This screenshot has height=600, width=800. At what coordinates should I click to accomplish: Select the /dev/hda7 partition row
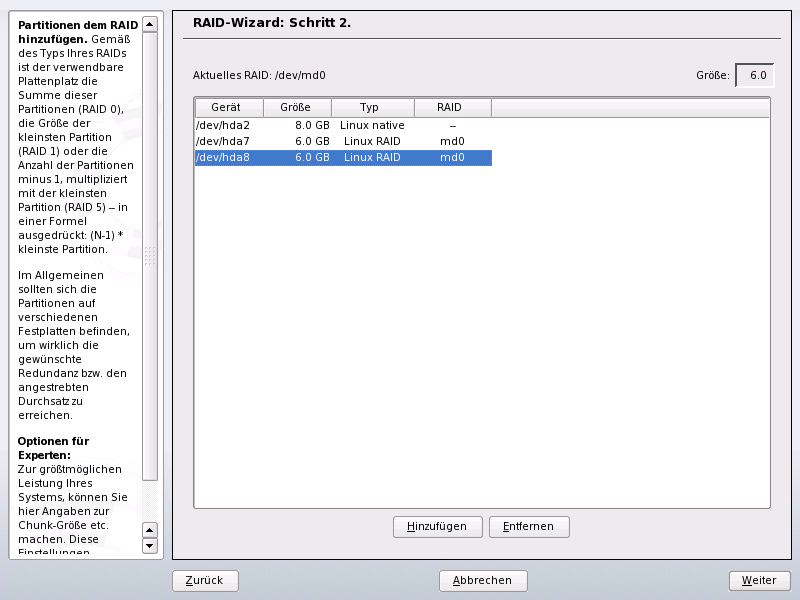point(223,141)
